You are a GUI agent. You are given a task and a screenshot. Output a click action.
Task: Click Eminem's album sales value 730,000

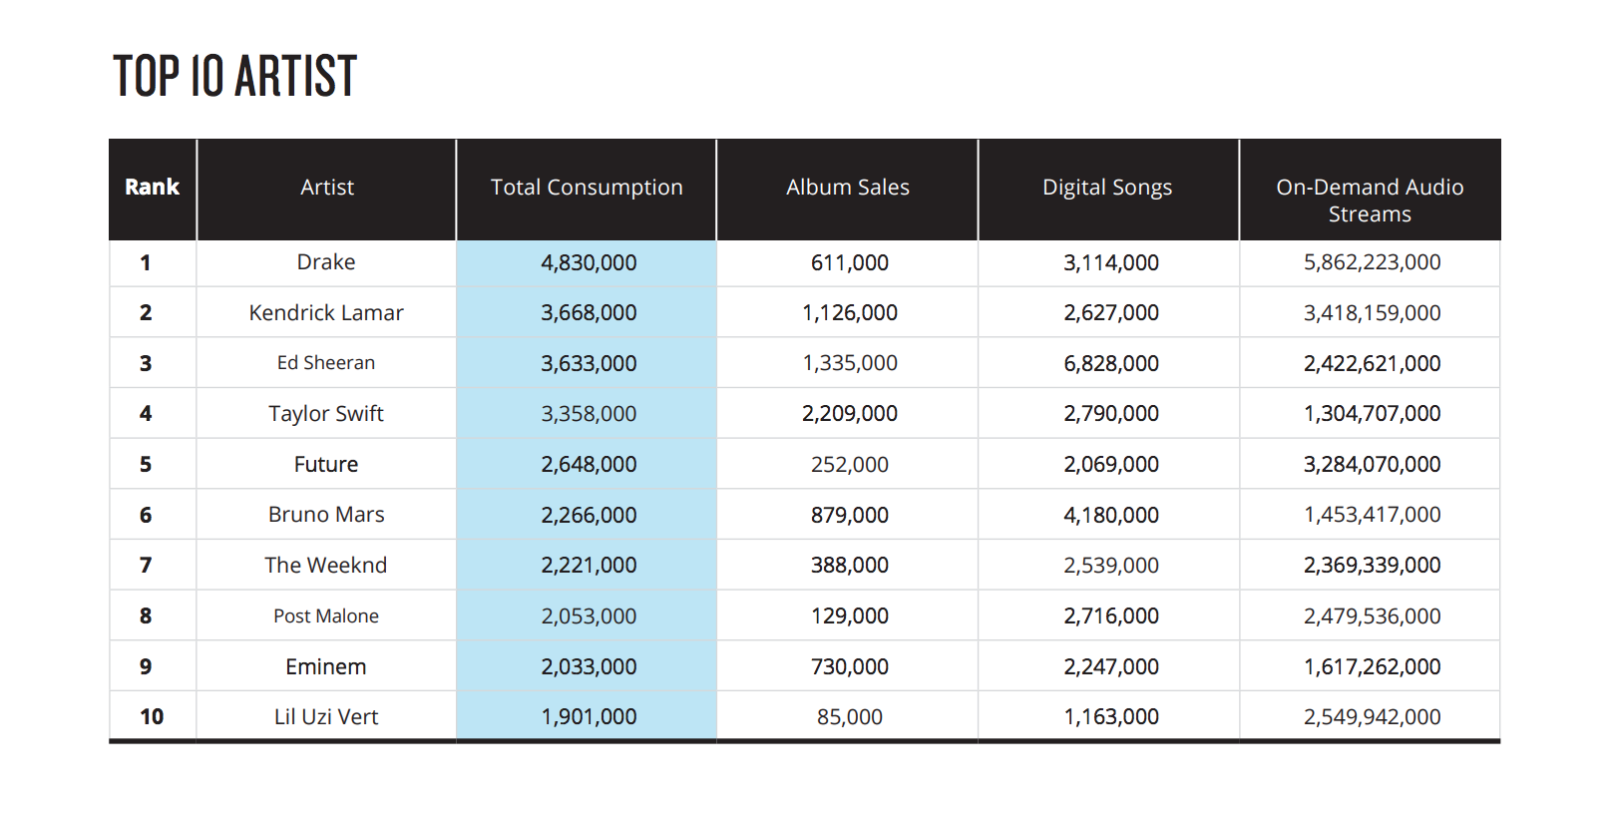pyautogui.click(x=849, y=667)
